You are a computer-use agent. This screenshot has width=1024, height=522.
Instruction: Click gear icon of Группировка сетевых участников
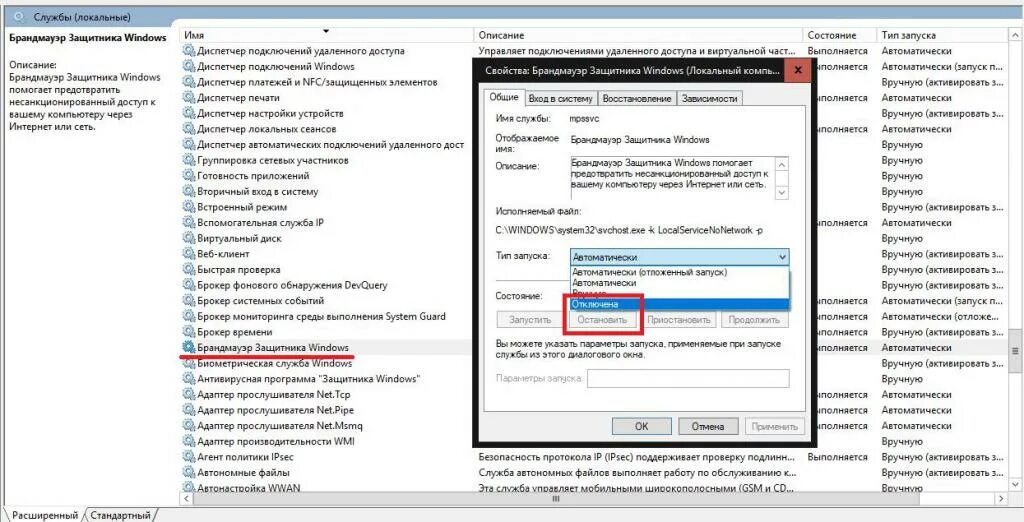[189, 160]
